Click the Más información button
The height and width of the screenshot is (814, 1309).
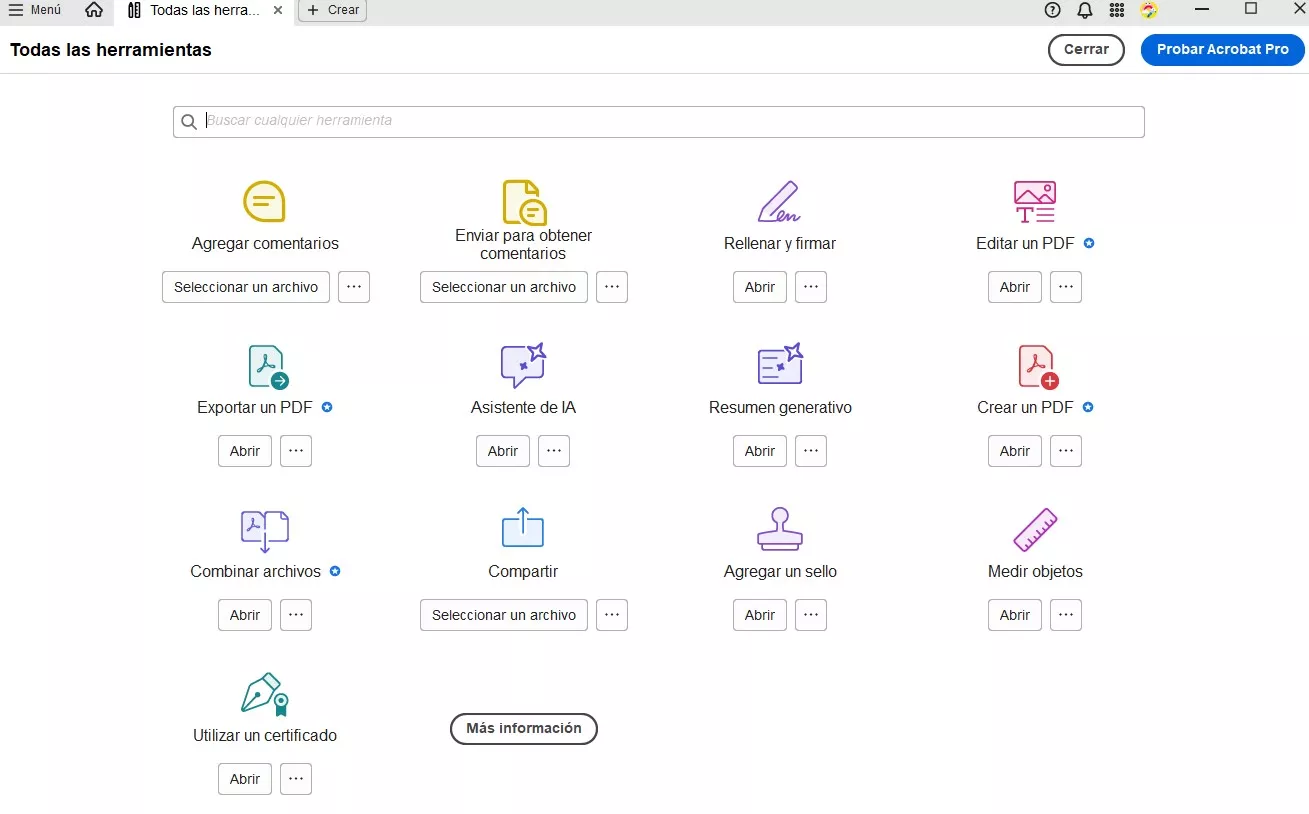[524, 729]
